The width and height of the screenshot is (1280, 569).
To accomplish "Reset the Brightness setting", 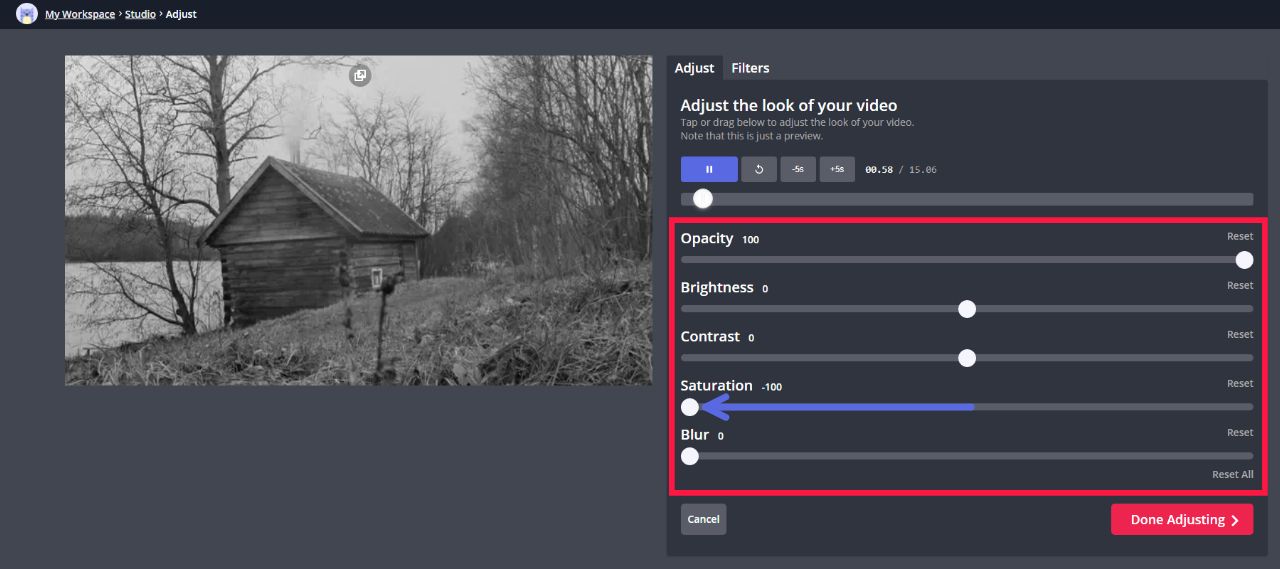I will click(1240, 286).
